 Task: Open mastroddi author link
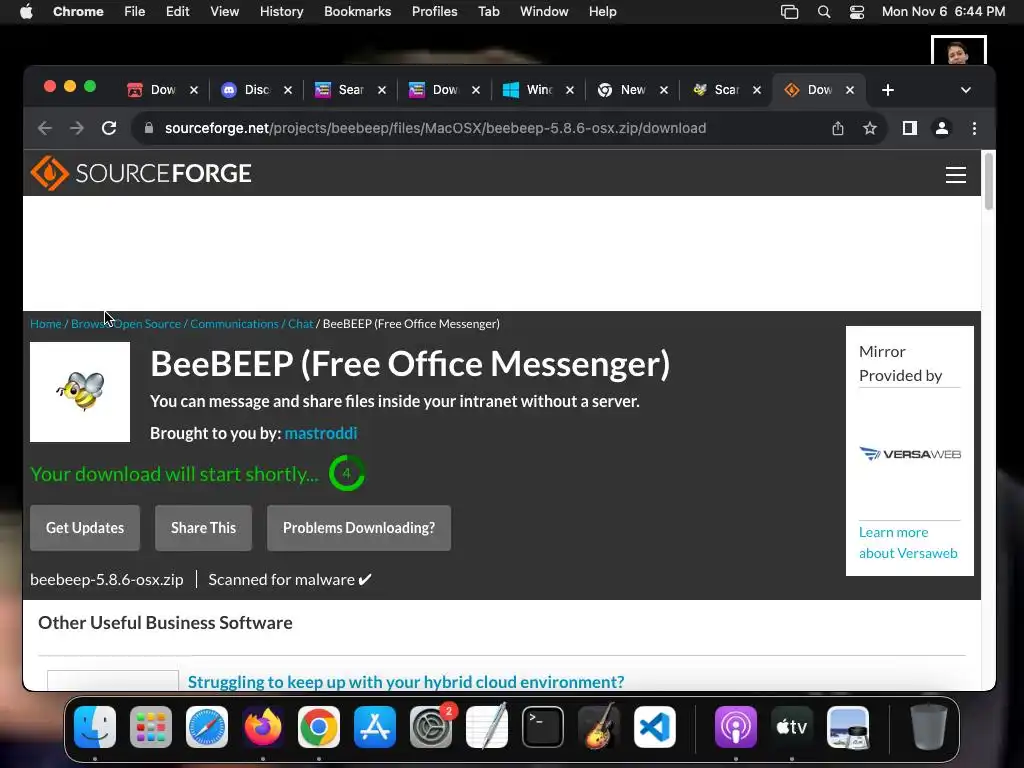pyautogui.click(x=321, y=433)
